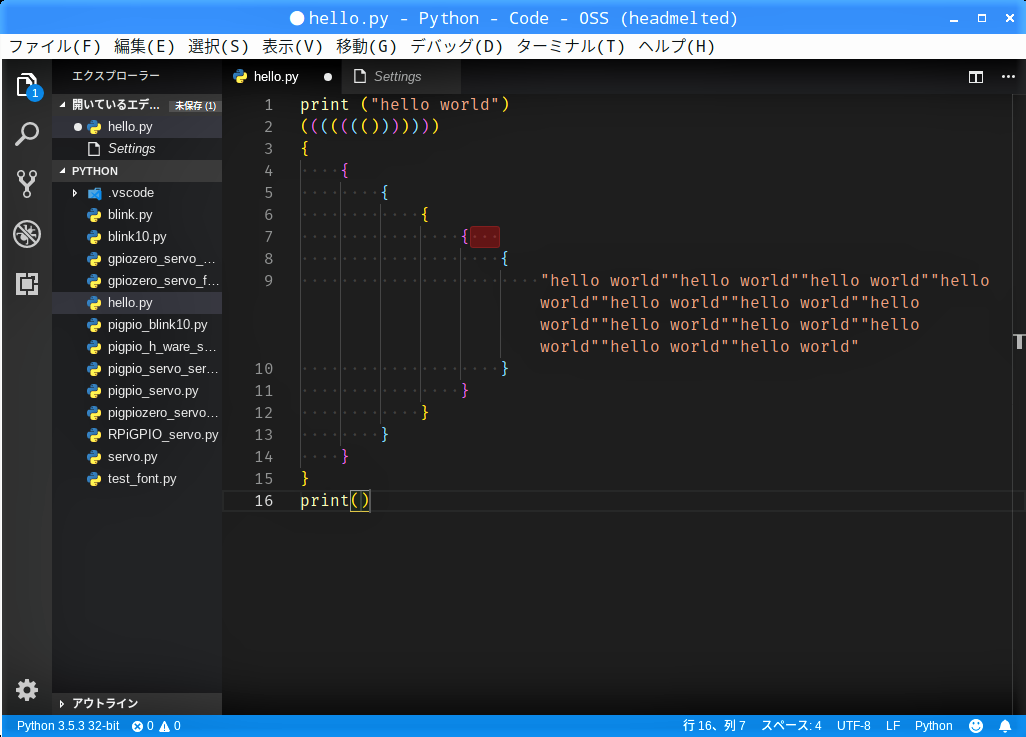Open pigpiozero_servo… file in the tree

[137, 413]
